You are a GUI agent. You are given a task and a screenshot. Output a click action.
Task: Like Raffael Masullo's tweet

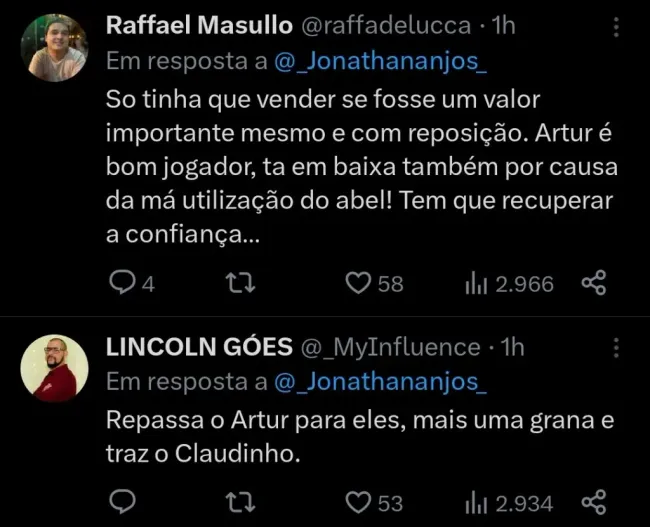(358, 284)
